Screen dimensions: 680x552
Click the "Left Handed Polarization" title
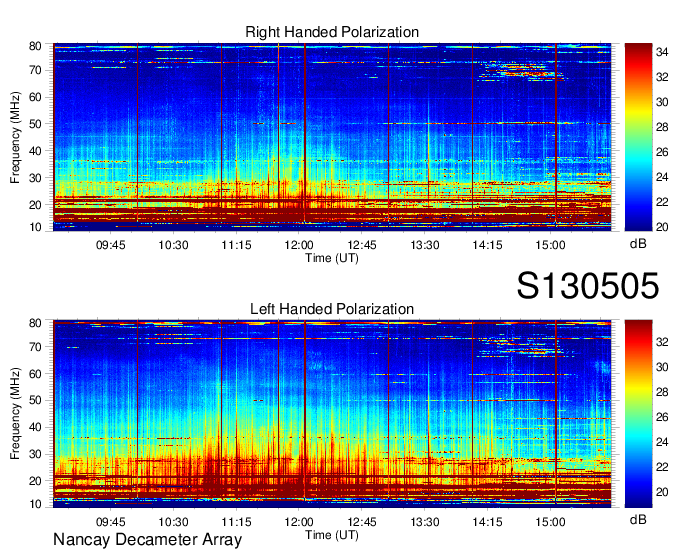point(332,309)
